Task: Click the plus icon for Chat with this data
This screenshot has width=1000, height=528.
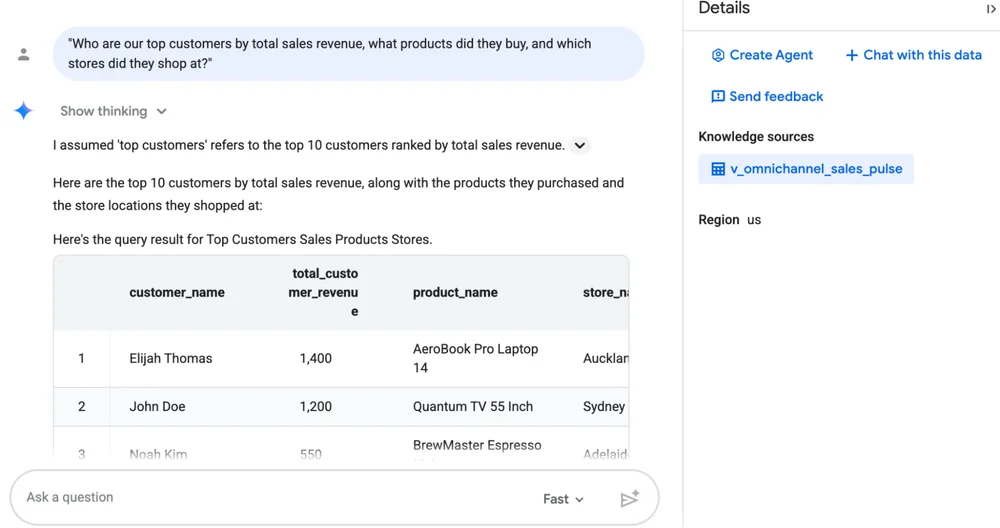Action: [851, 55]
